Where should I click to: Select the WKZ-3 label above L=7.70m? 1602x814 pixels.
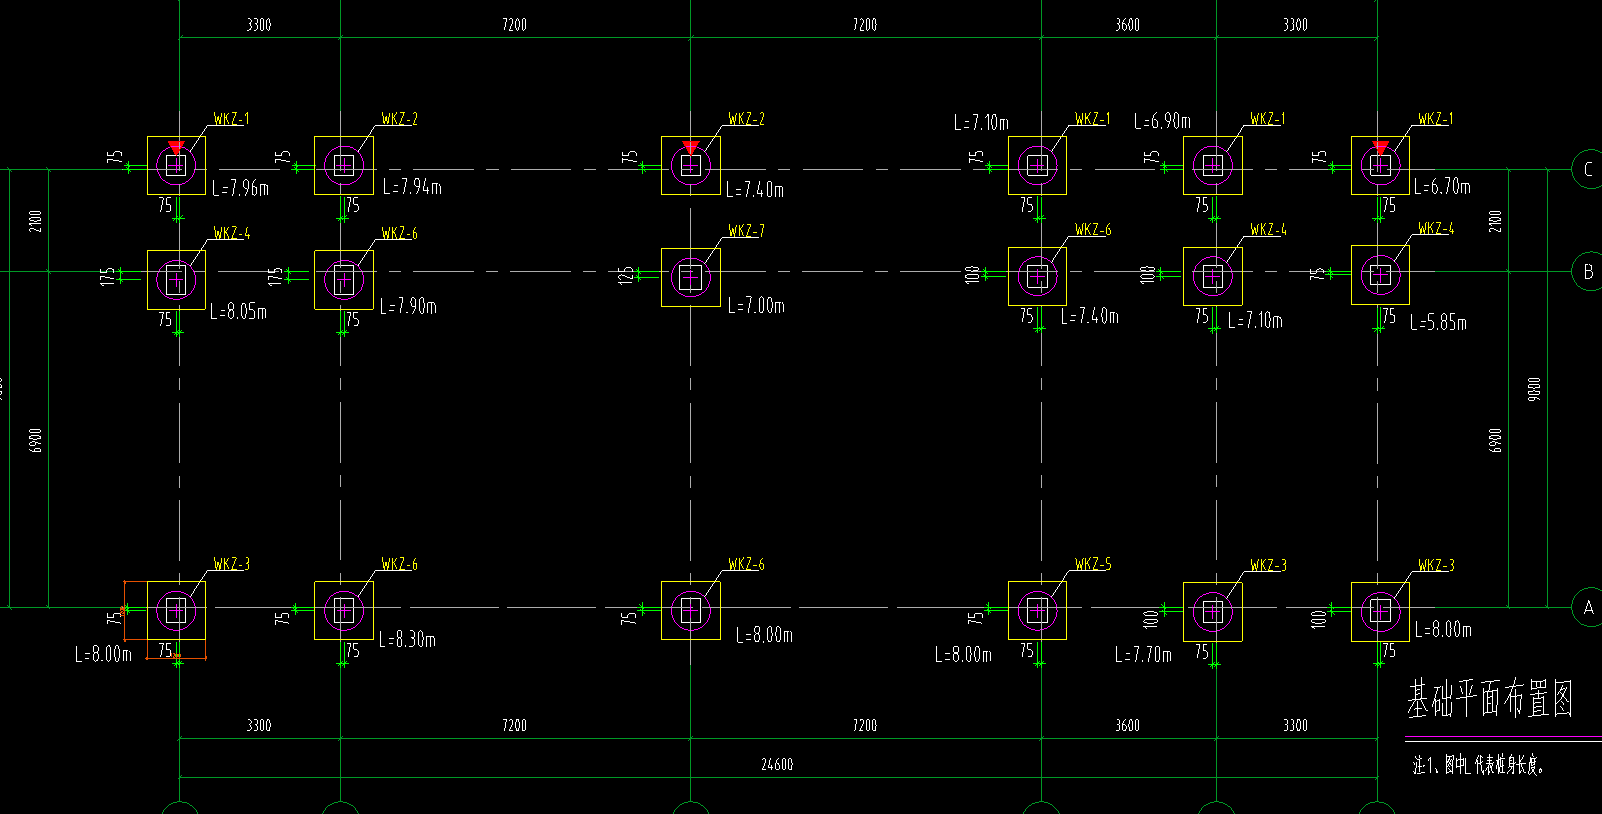pyautogui.click(x=1268, y=565)
